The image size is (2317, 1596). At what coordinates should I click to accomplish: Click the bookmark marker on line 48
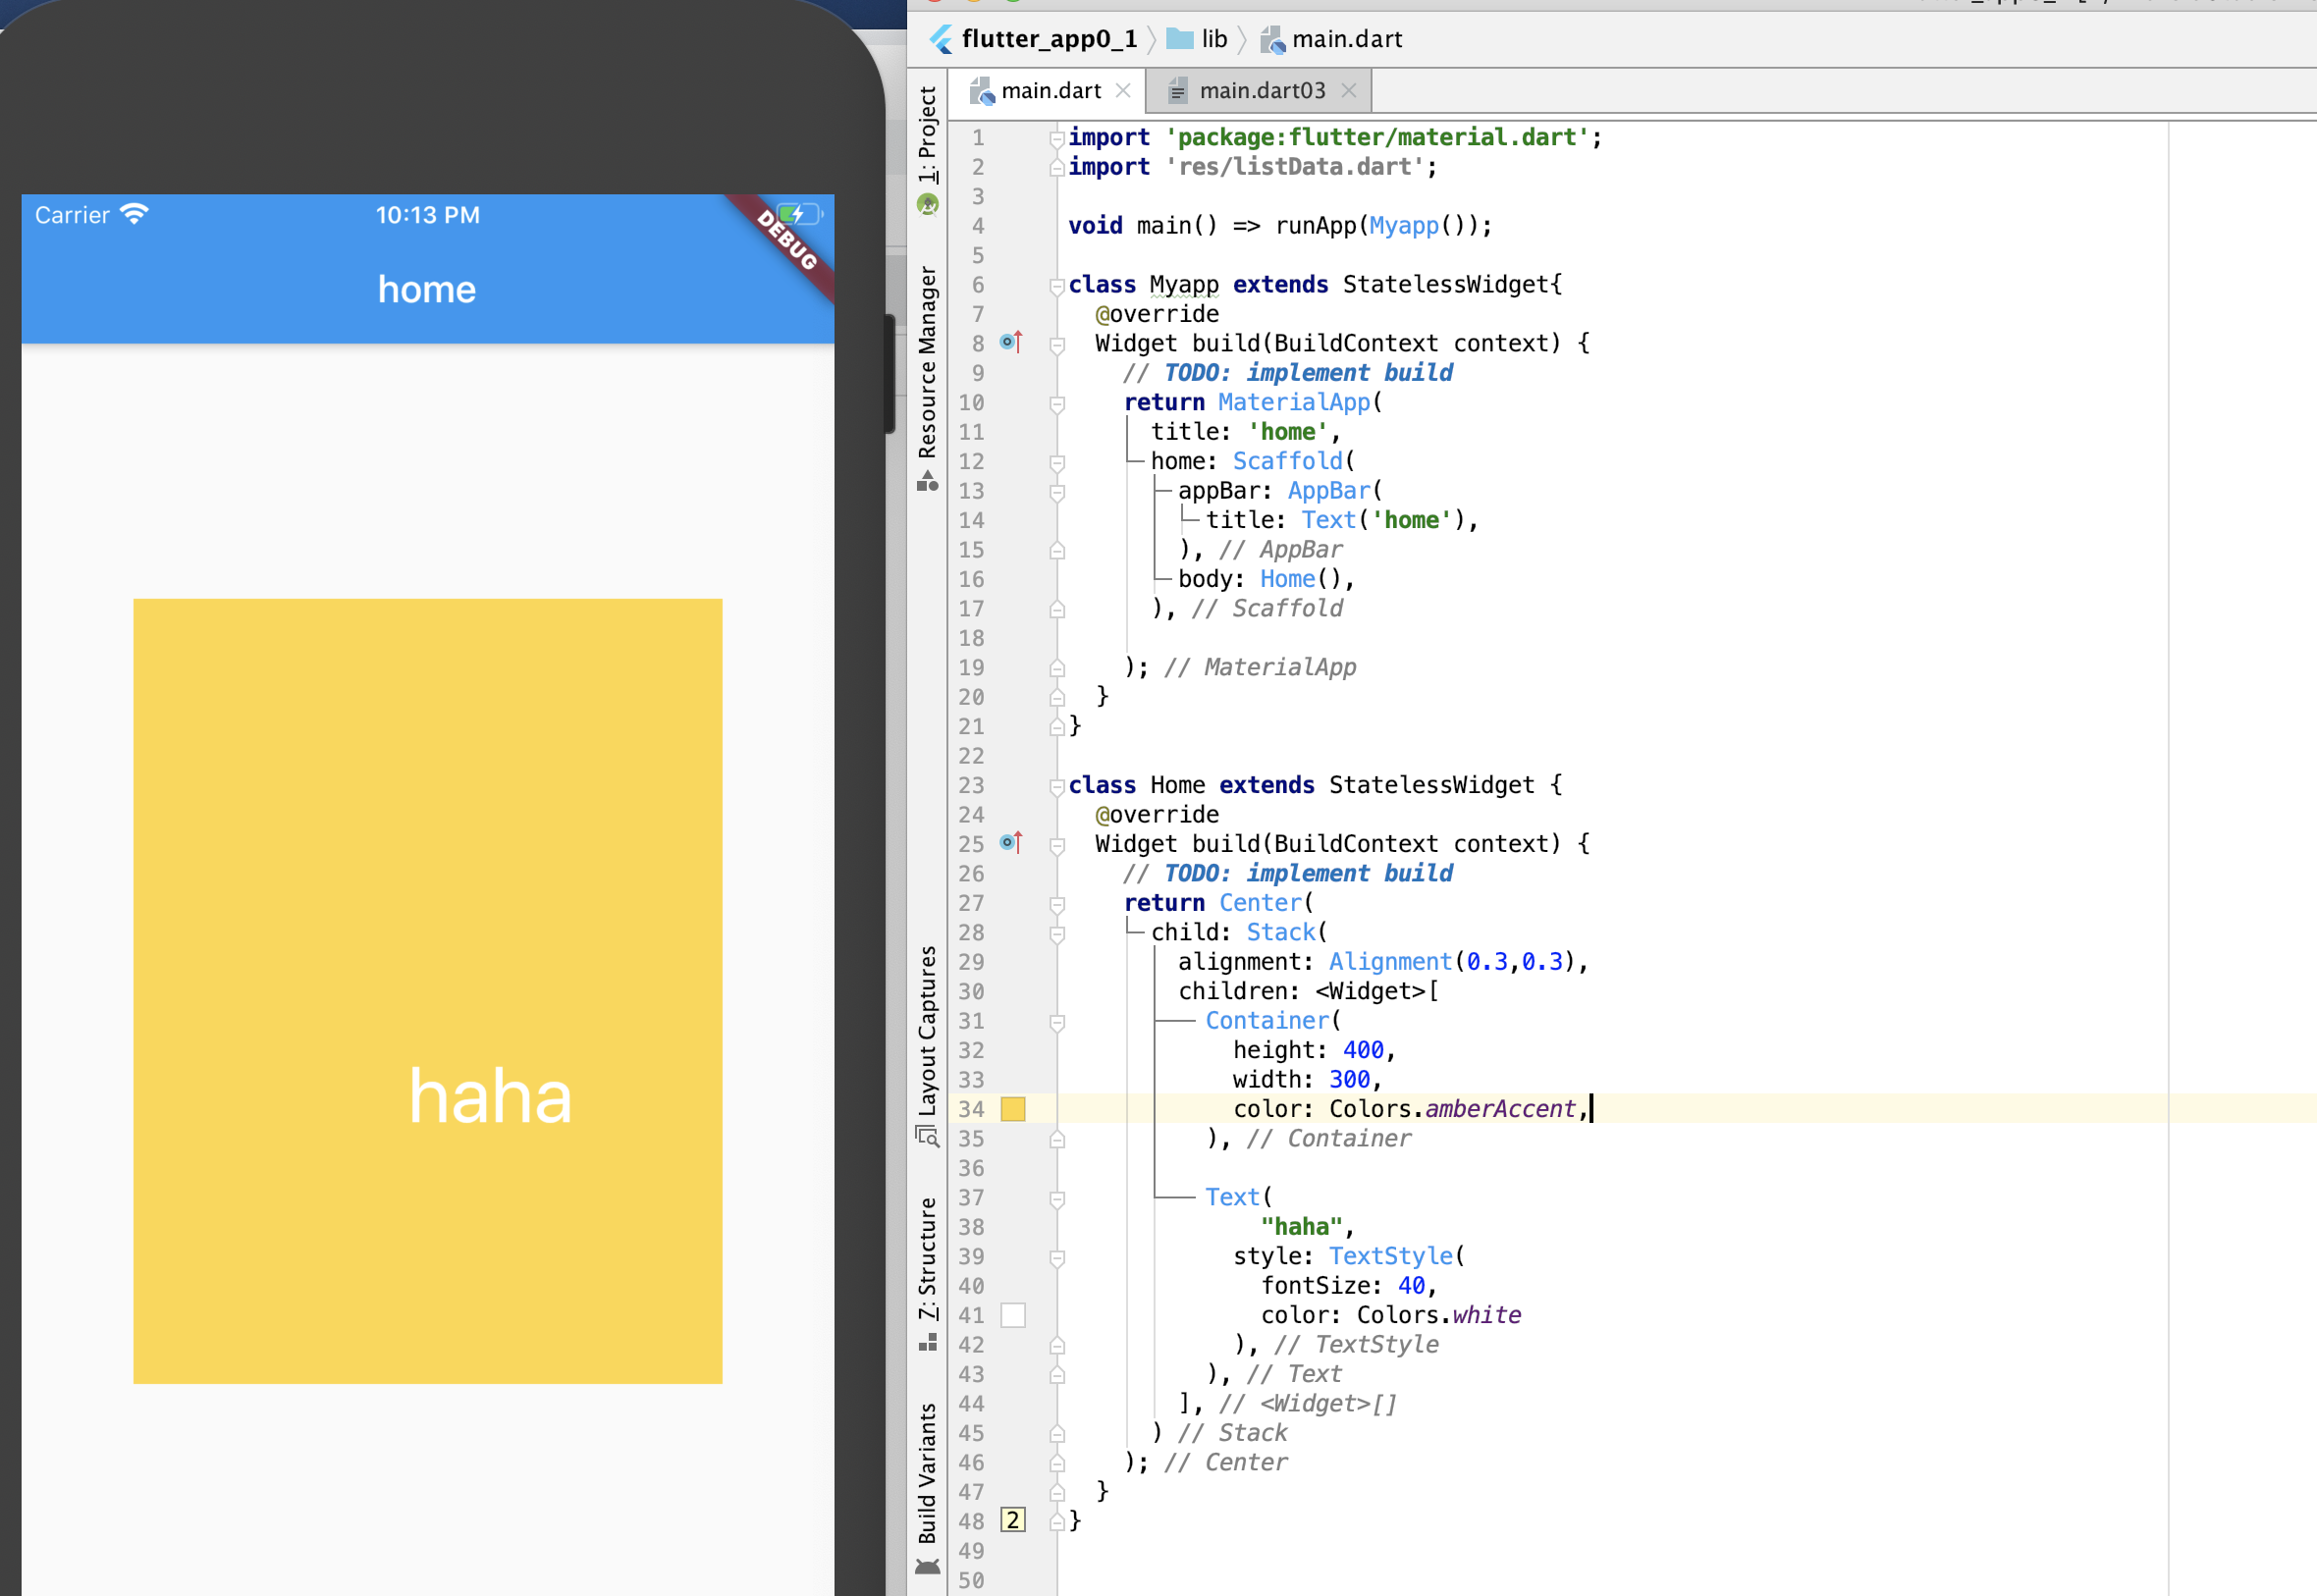[1013, 1520]
